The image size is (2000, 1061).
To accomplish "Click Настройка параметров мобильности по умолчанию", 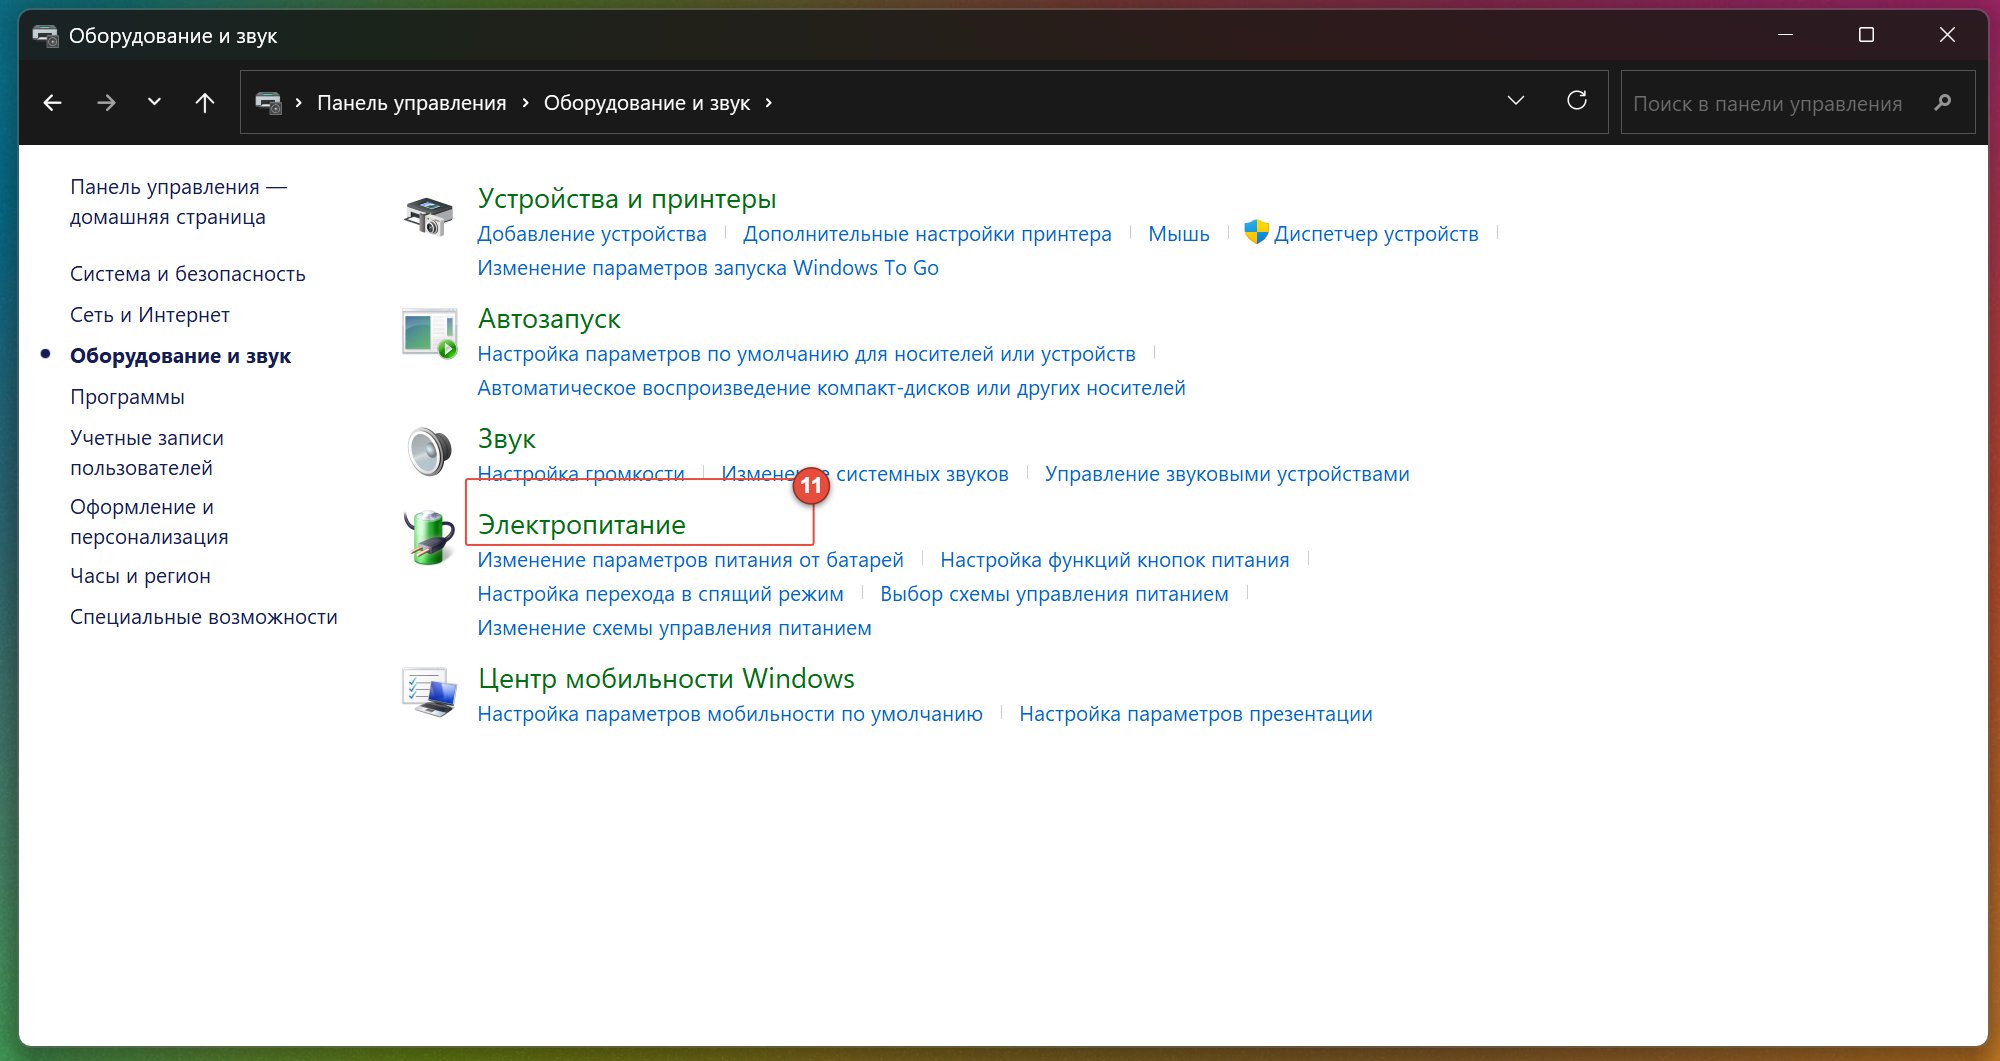I will click(730, 714).
